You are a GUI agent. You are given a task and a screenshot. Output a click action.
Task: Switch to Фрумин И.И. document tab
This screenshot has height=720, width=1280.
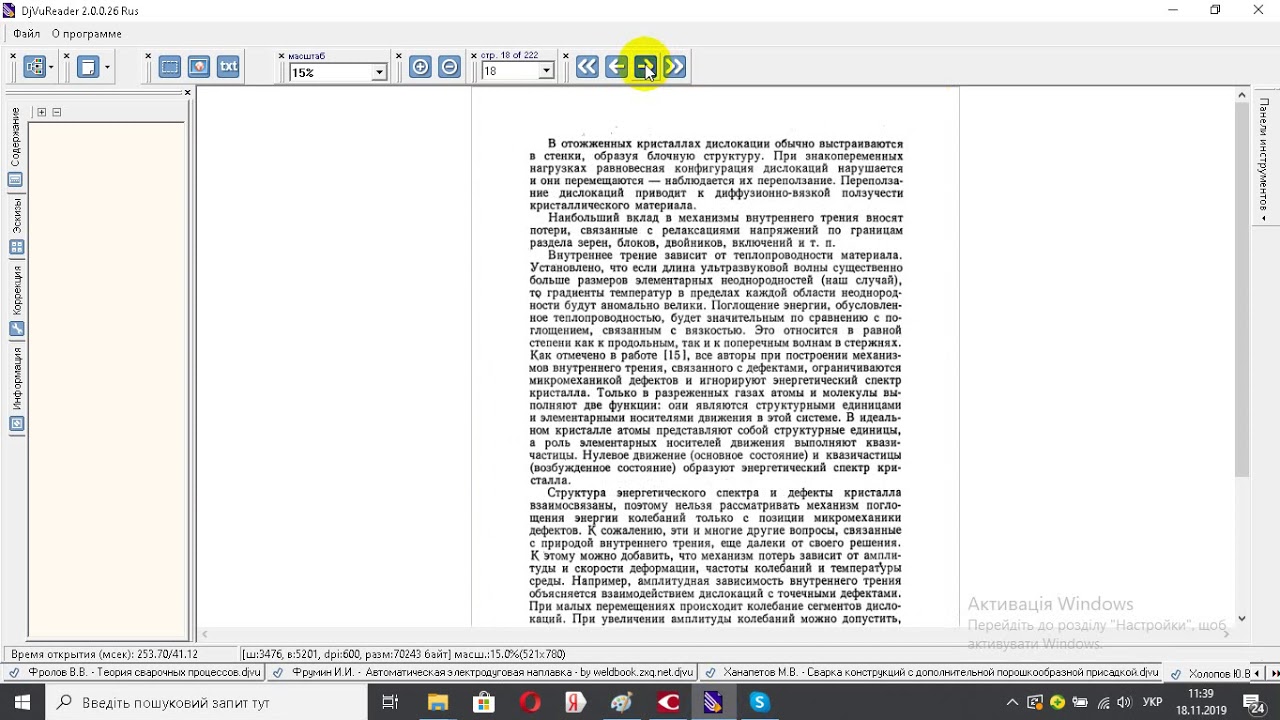pos(483,673)
